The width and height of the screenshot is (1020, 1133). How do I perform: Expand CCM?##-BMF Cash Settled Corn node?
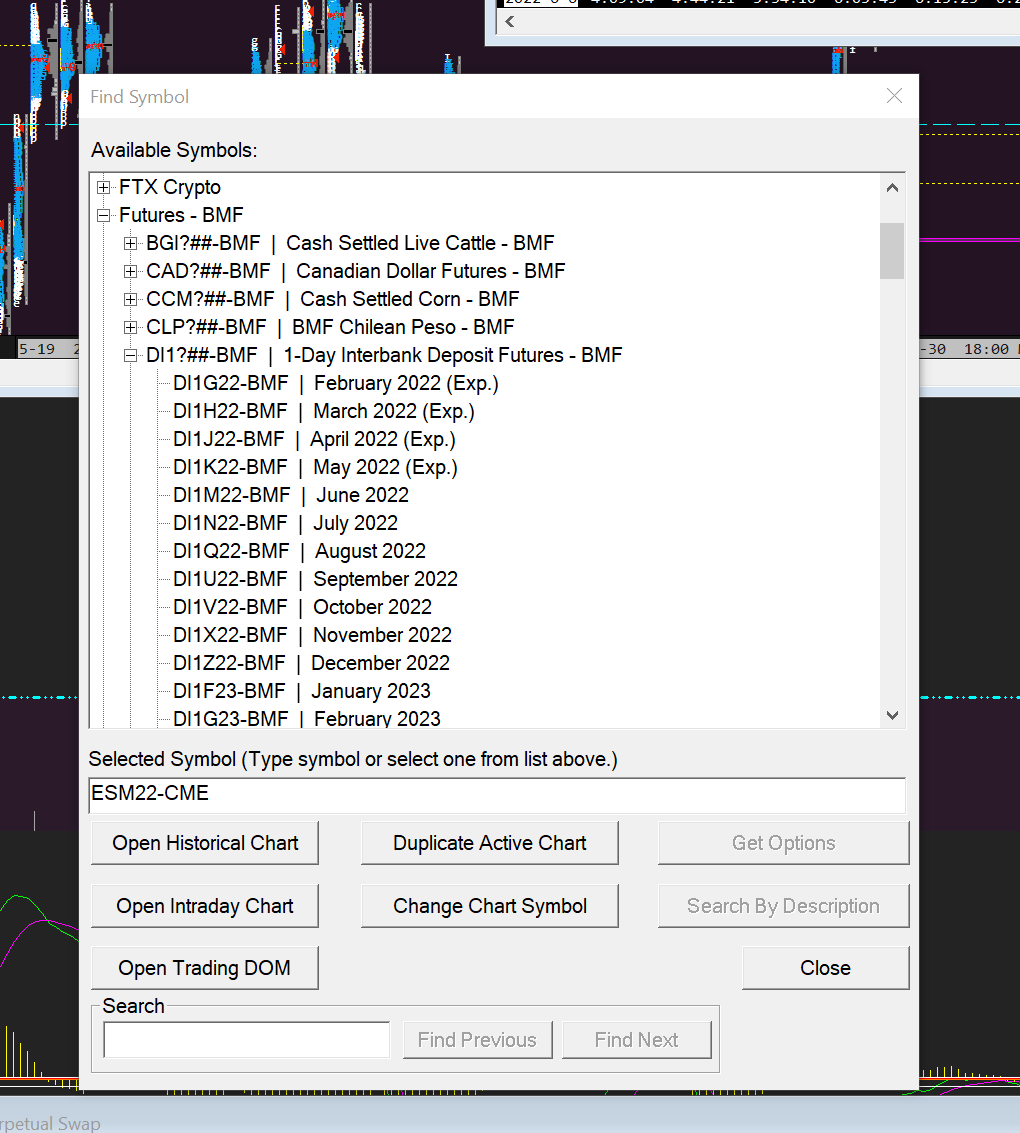pyautogui.click(x=130, y=299)
